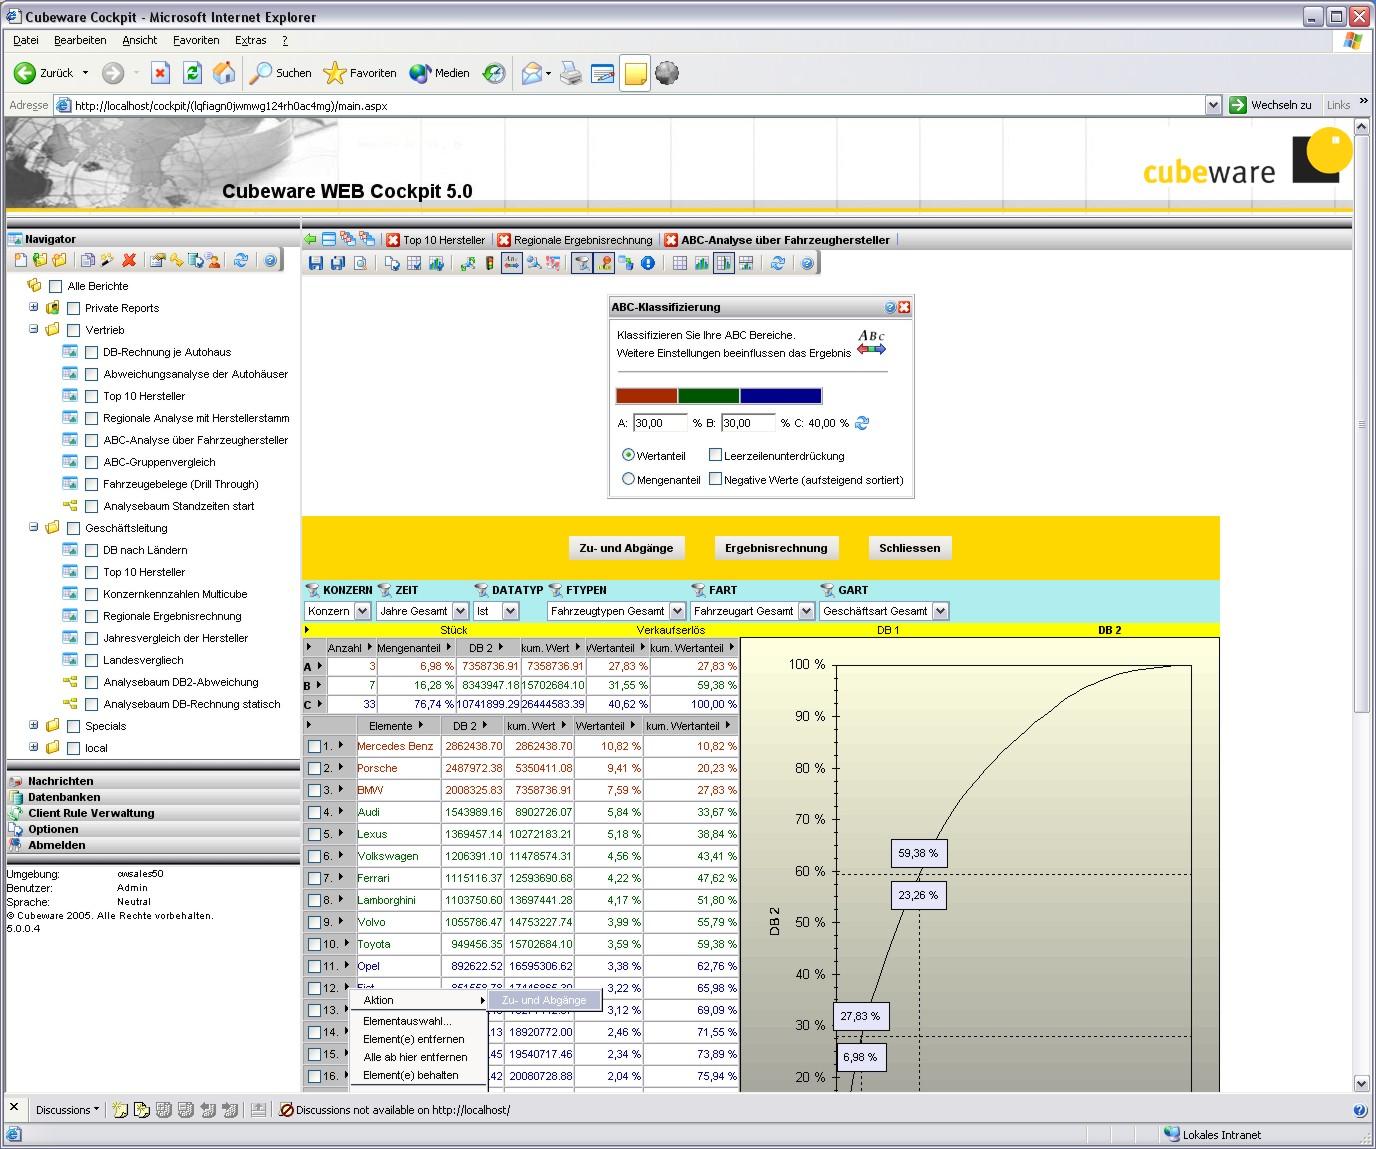Click the red delete icon in Navigator toolbar
Image resolution: width=1376 pixels, height=1149 pixels.
tap(129, 261)
